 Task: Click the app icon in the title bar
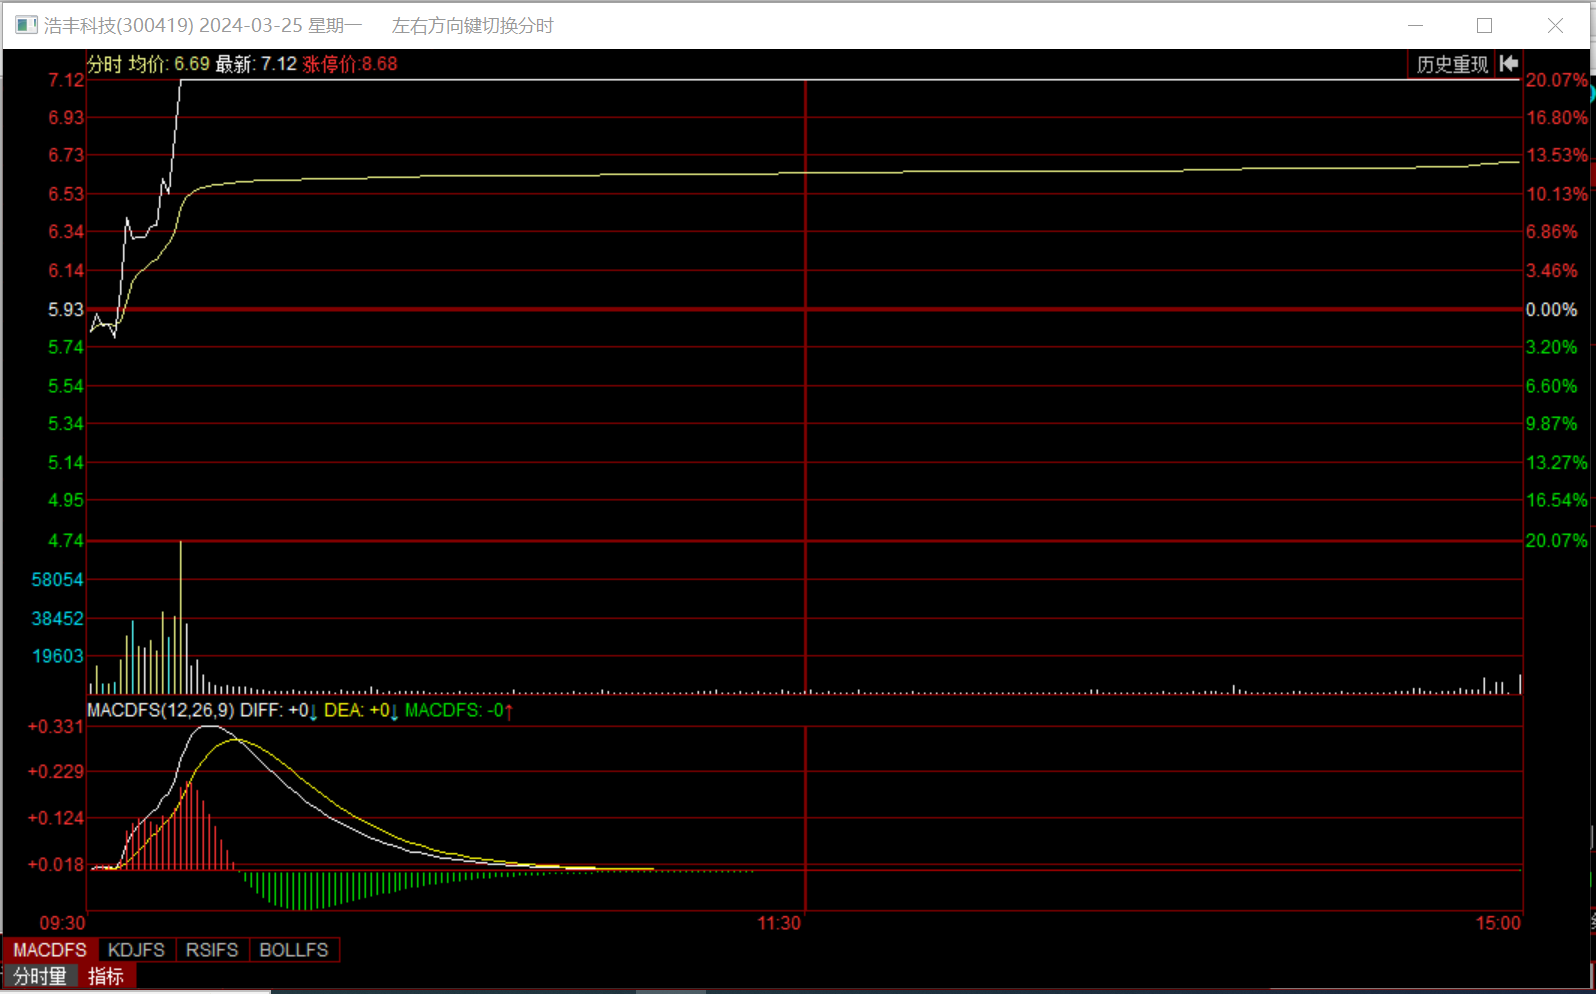click(x=26, y=25)
